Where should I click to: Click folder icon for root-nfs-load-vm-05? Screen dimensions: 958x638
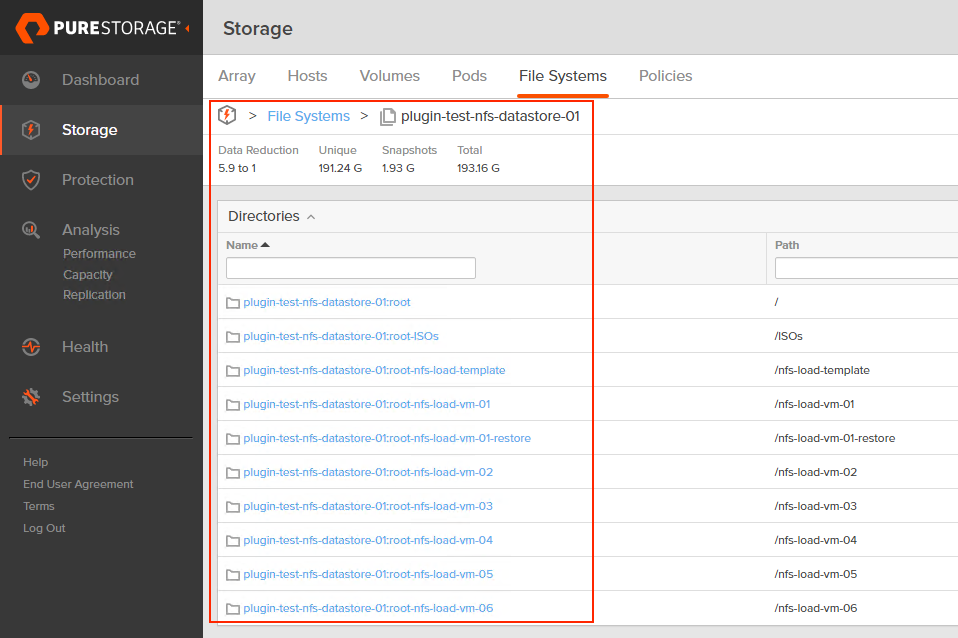click(x=233, y=575)
